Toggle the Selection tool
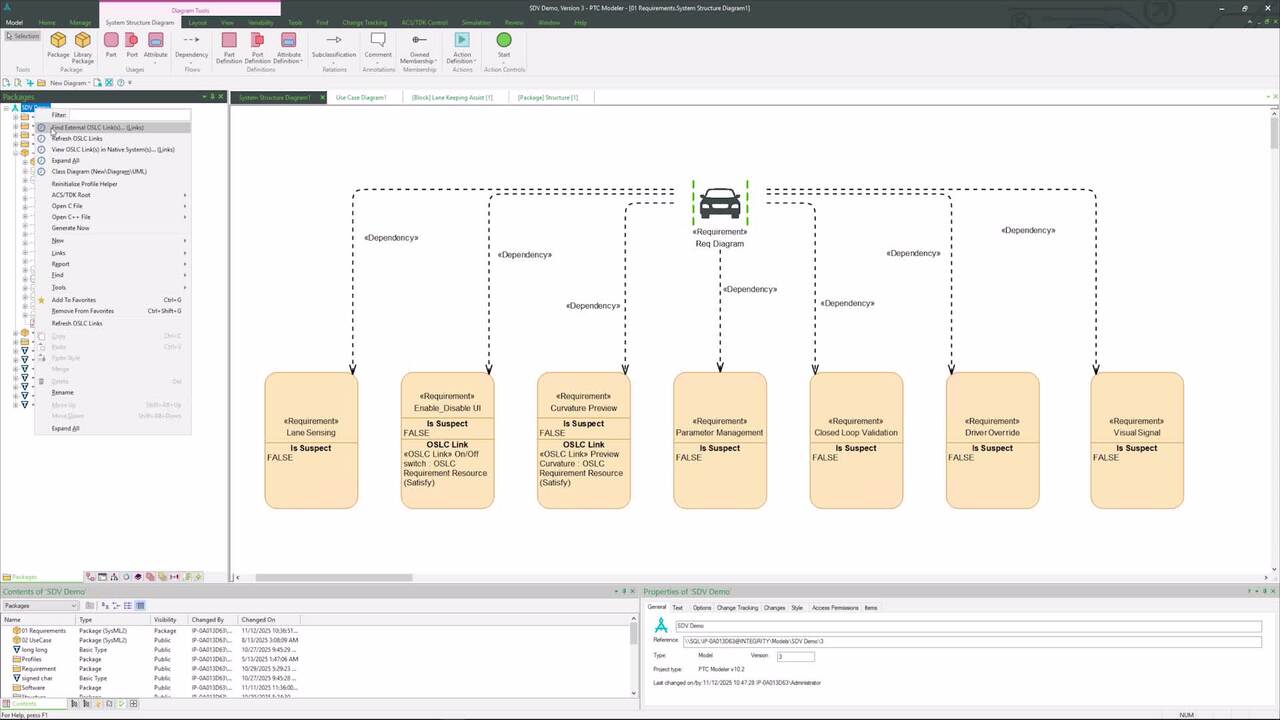The height and width of the screenshot is (720, 1280). click(x=22, y=36)
